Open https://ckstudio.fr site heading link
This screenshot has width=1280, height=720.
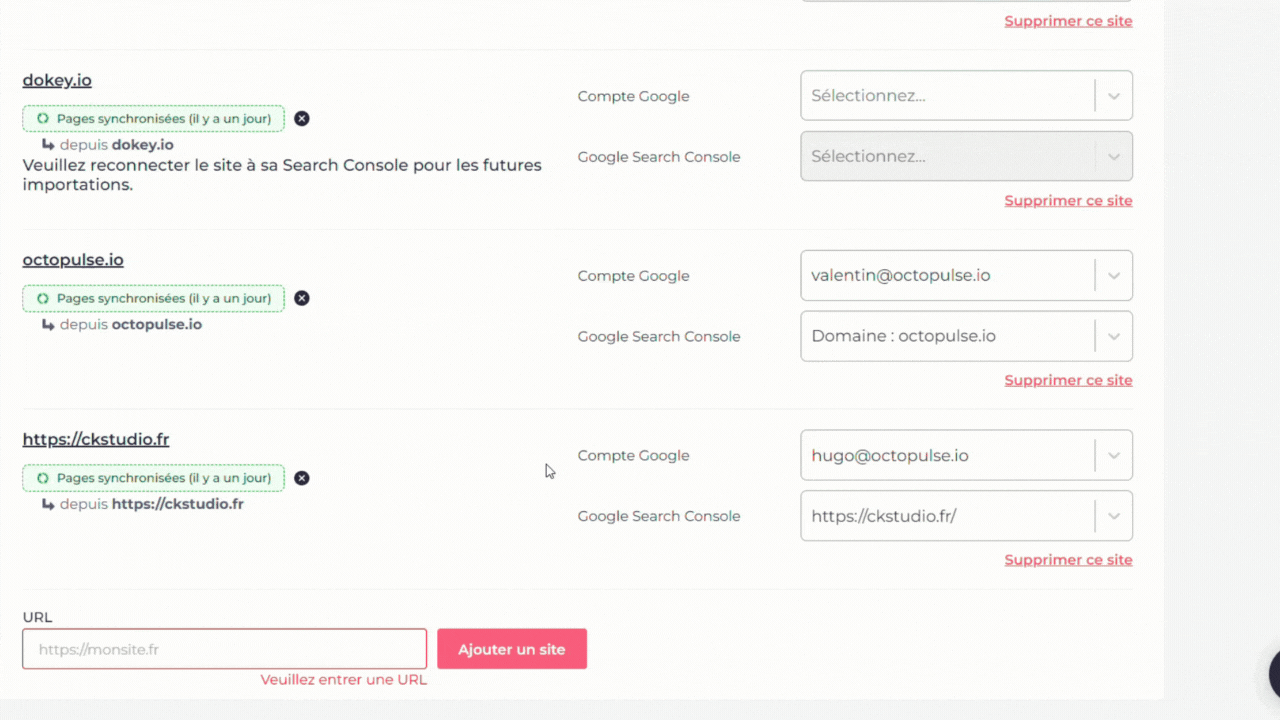click(x=96, y=439)
